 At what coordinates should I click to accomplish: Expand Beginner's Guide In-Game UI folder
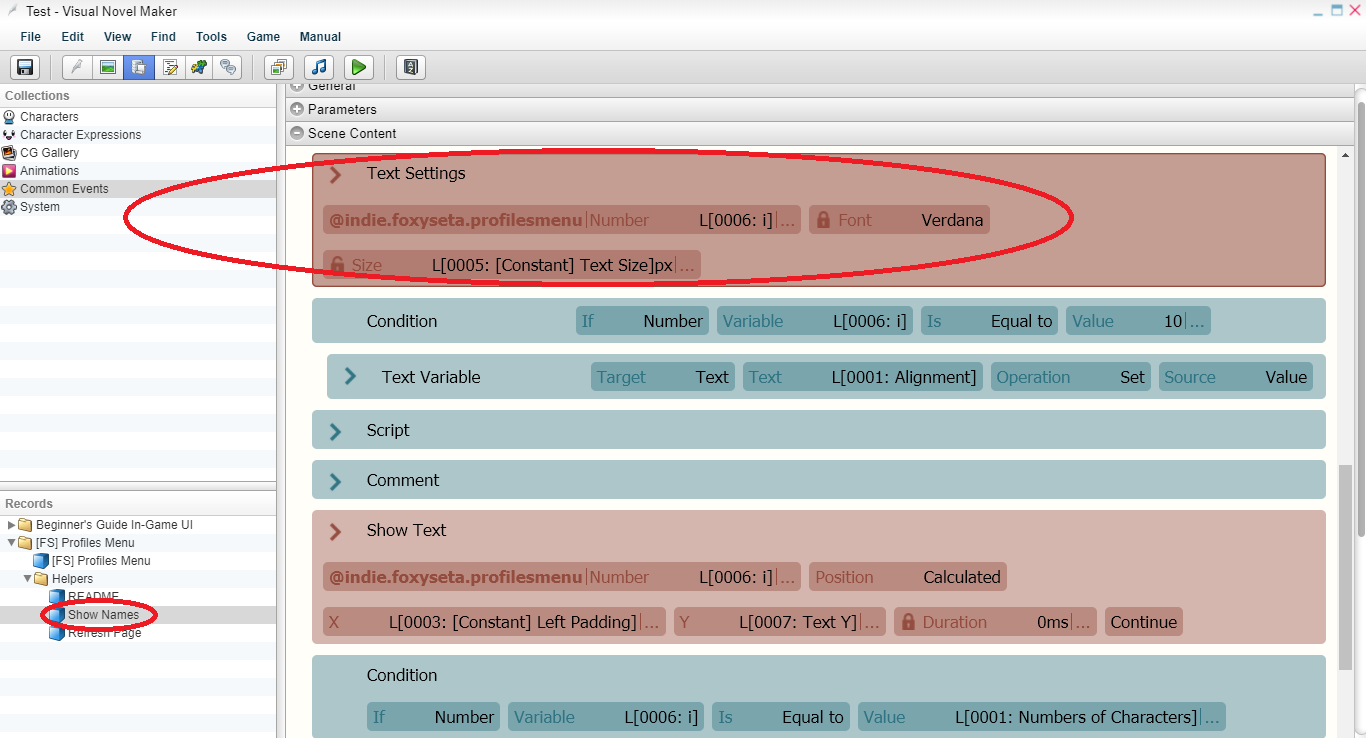(x=12, y=525)
